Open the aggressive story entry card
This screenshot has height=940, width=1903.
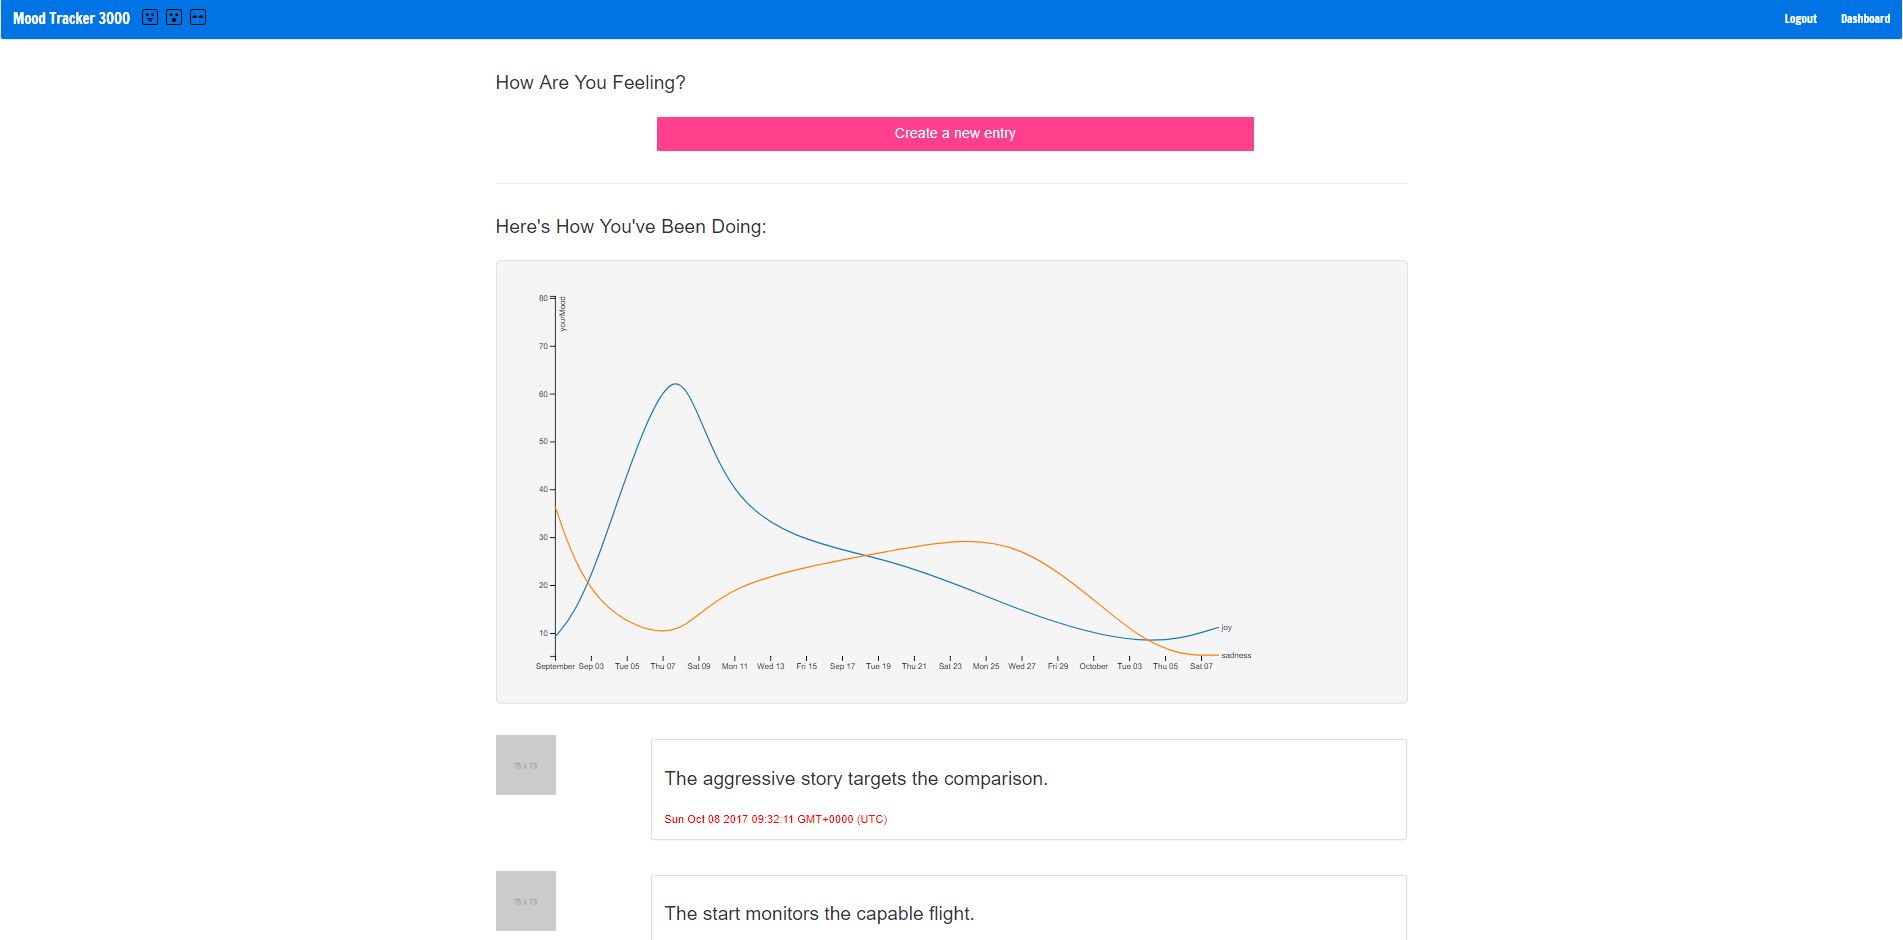(x=1028, y=789)
